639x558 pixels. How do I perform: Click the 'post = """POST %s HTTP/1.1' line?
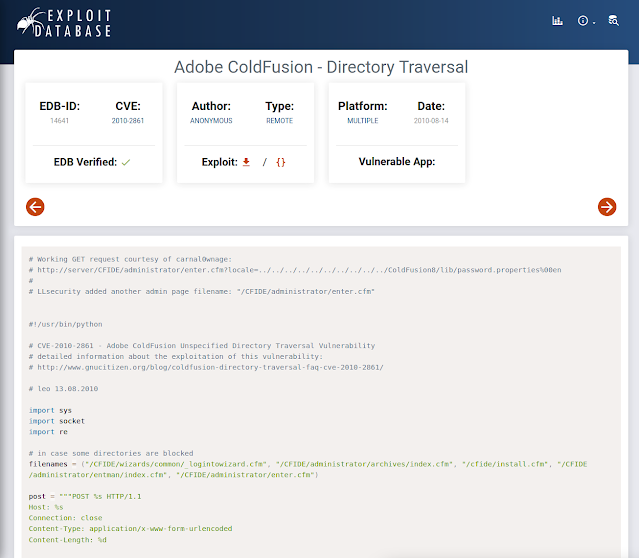click(85, 496)
